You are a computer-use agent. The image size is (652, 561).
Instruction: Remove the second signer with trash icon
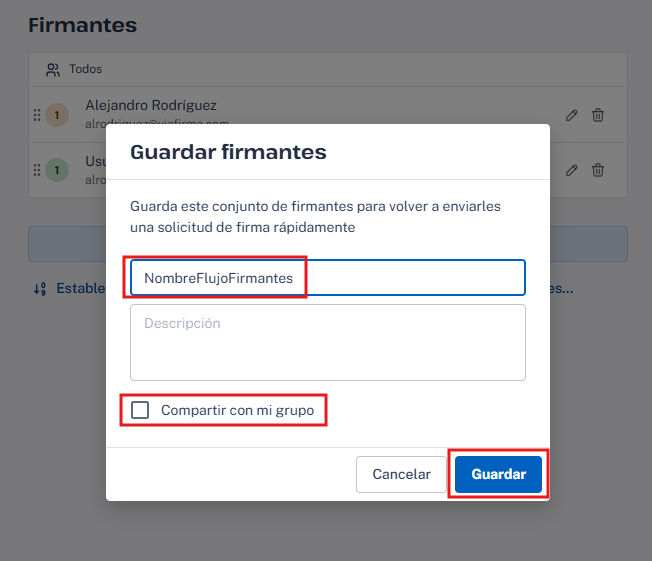pos(598,170)
